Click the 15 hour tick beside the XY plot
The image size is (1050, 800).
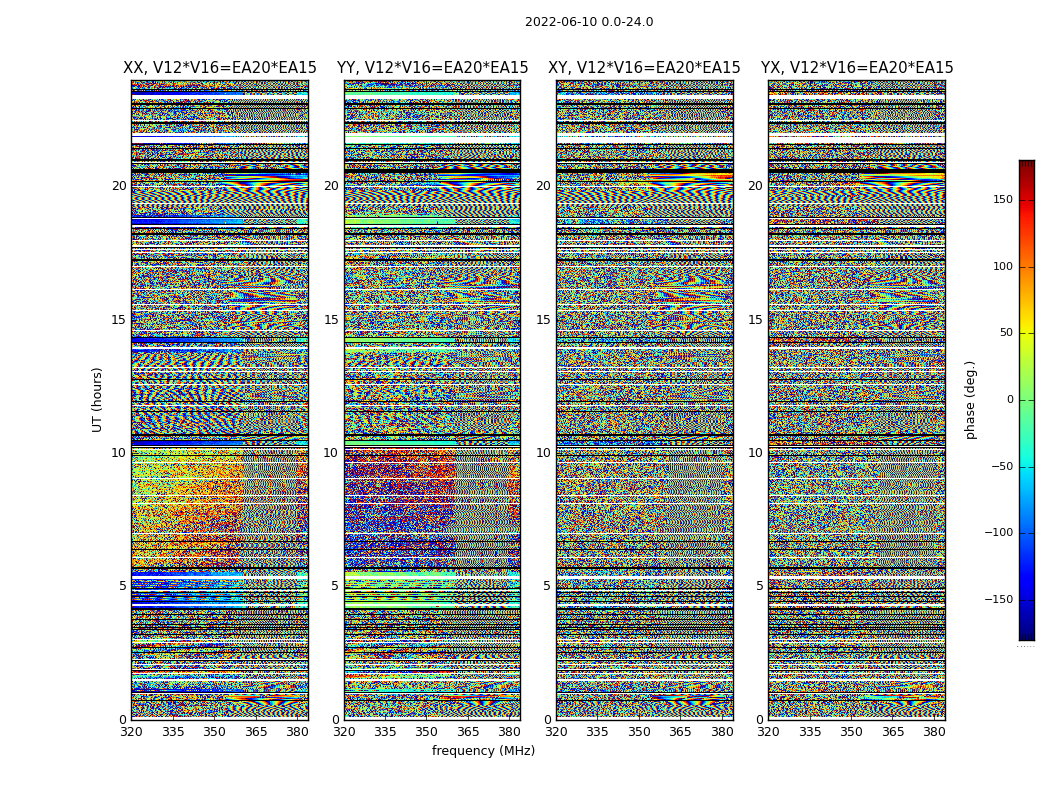pos(544,319)
